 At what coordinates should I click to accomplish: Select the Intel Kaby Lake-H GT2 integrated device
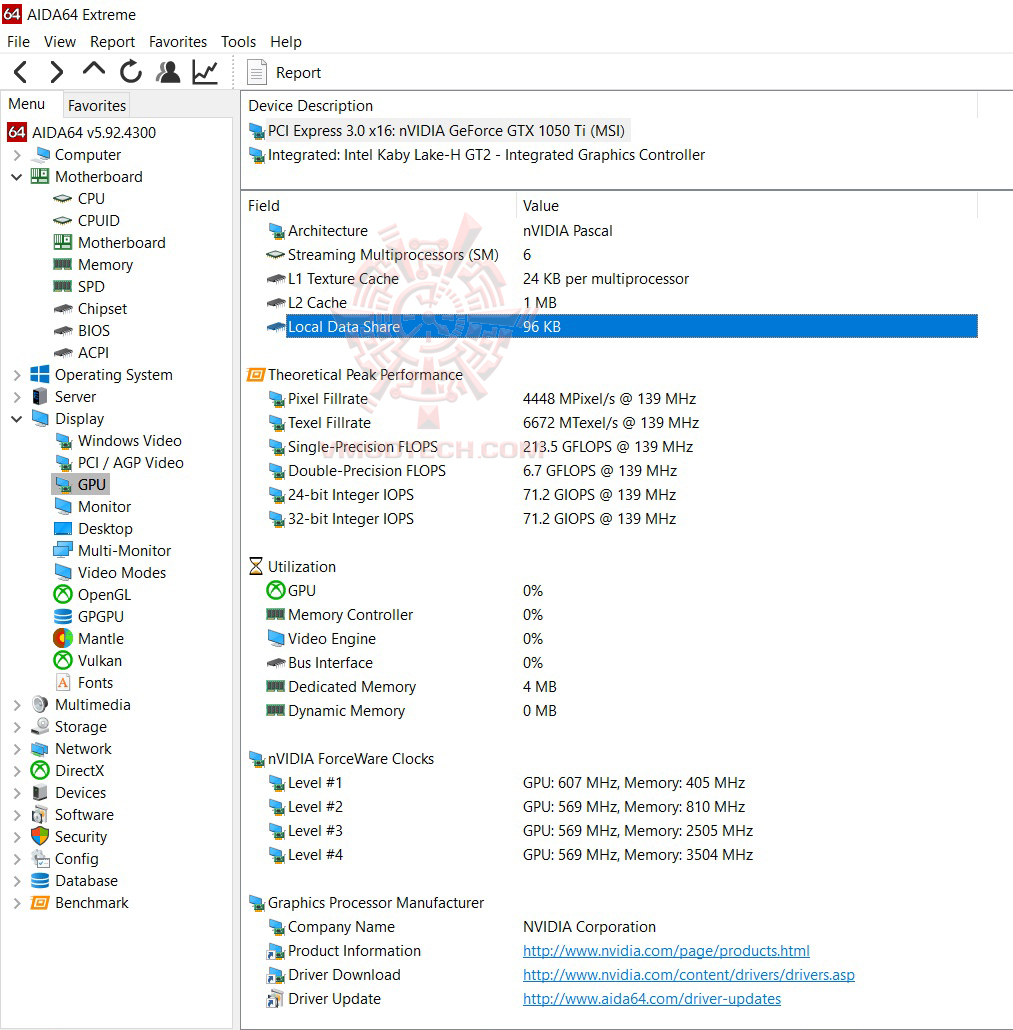[477, 155]
